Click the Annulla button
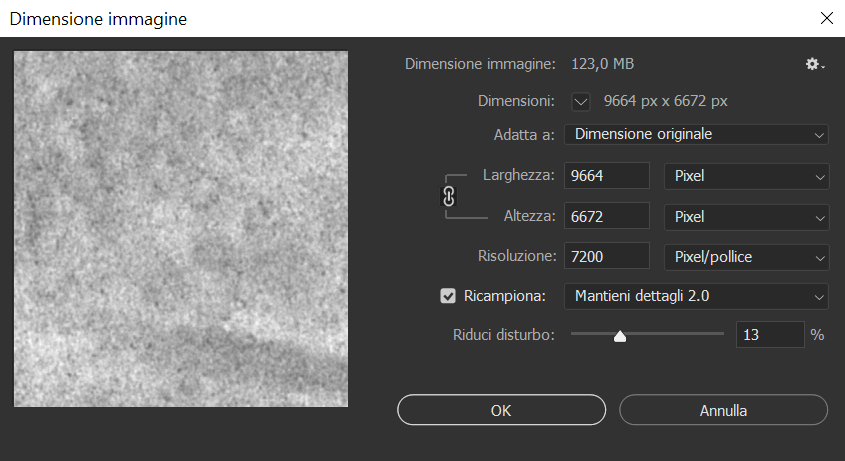This screenshot has height=461, width=845. point(723,410)
